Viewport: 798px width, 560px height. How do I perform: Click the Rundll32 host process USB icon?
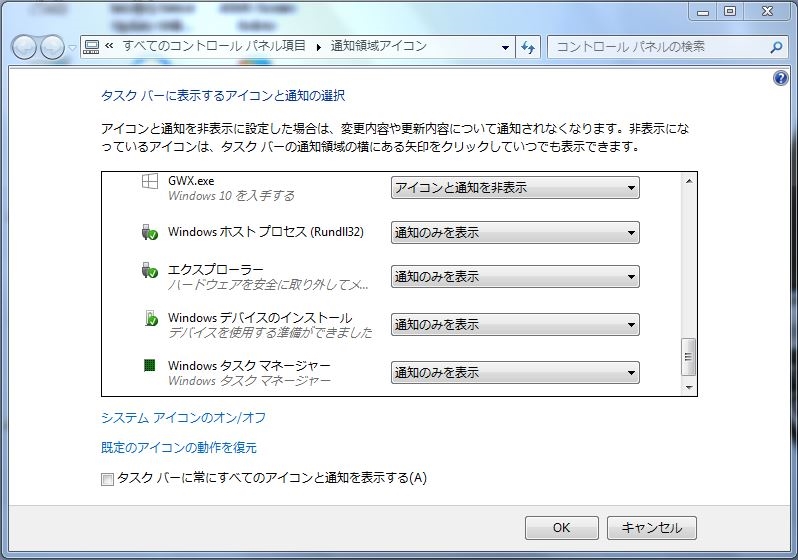click(149, 232)
